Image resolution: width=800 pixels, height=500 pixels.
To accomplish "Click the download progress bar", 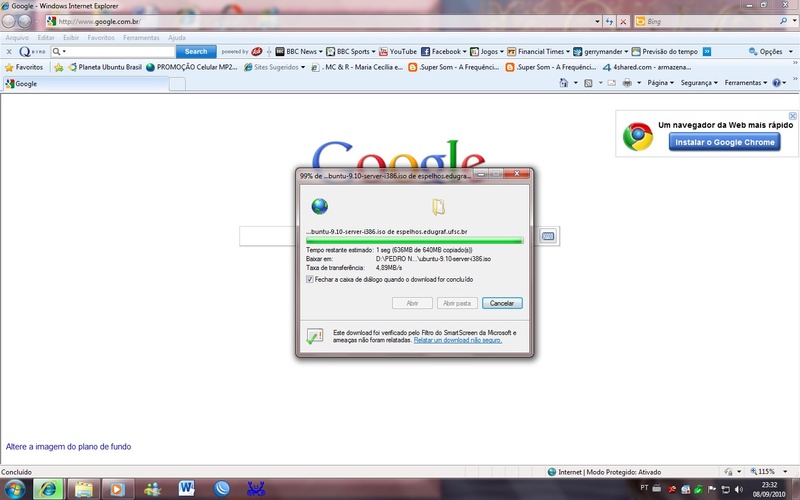I will [x=414, y=240].
